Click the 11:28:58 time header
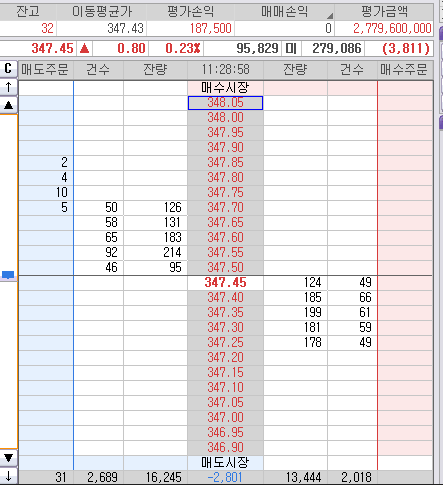The height and width of the screenshot is (485, 443). [226, 70]
